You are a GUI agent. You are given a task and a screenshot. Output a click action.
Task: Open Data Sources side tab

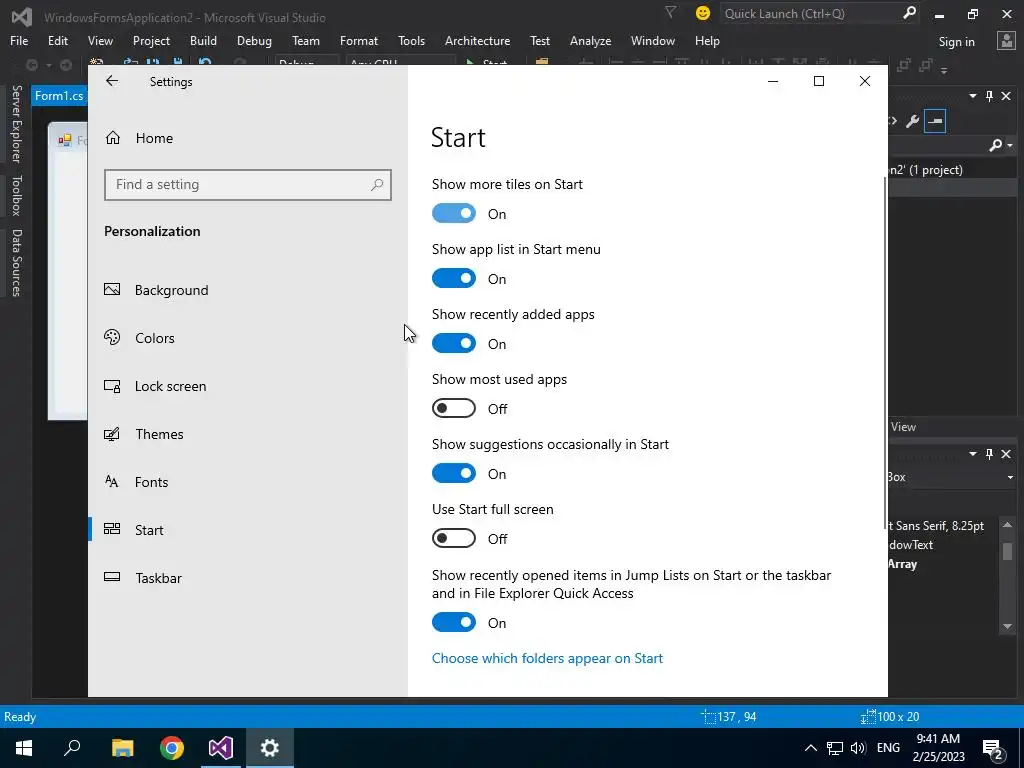point(16,263)
